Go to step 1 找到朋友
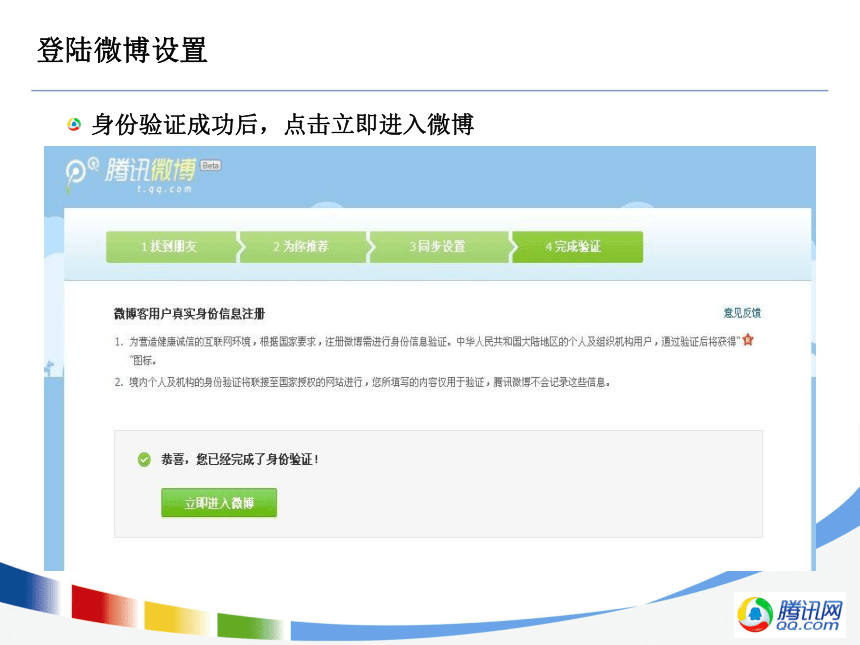Viewport: 860px width, 645px height. pos(171,247)
